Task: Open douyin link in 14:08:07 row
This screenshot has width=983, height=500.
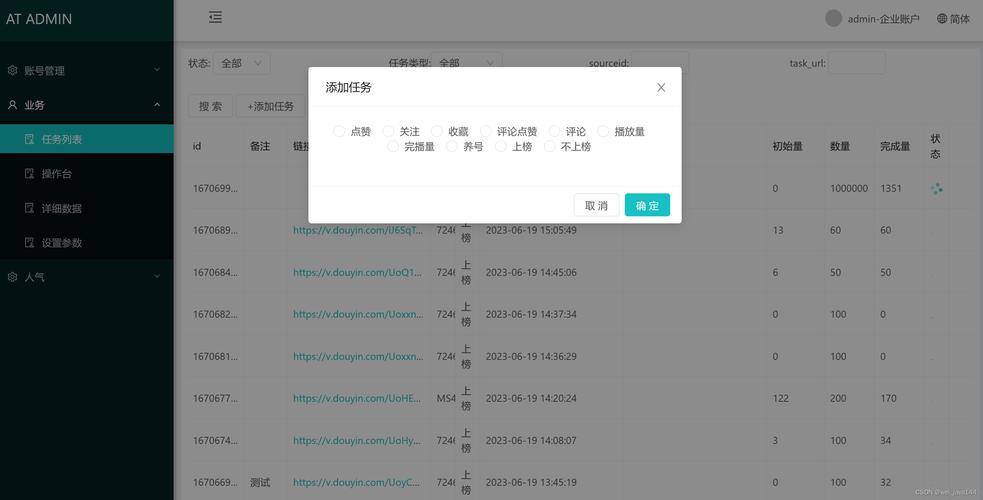Action: [x=358, y=440]
